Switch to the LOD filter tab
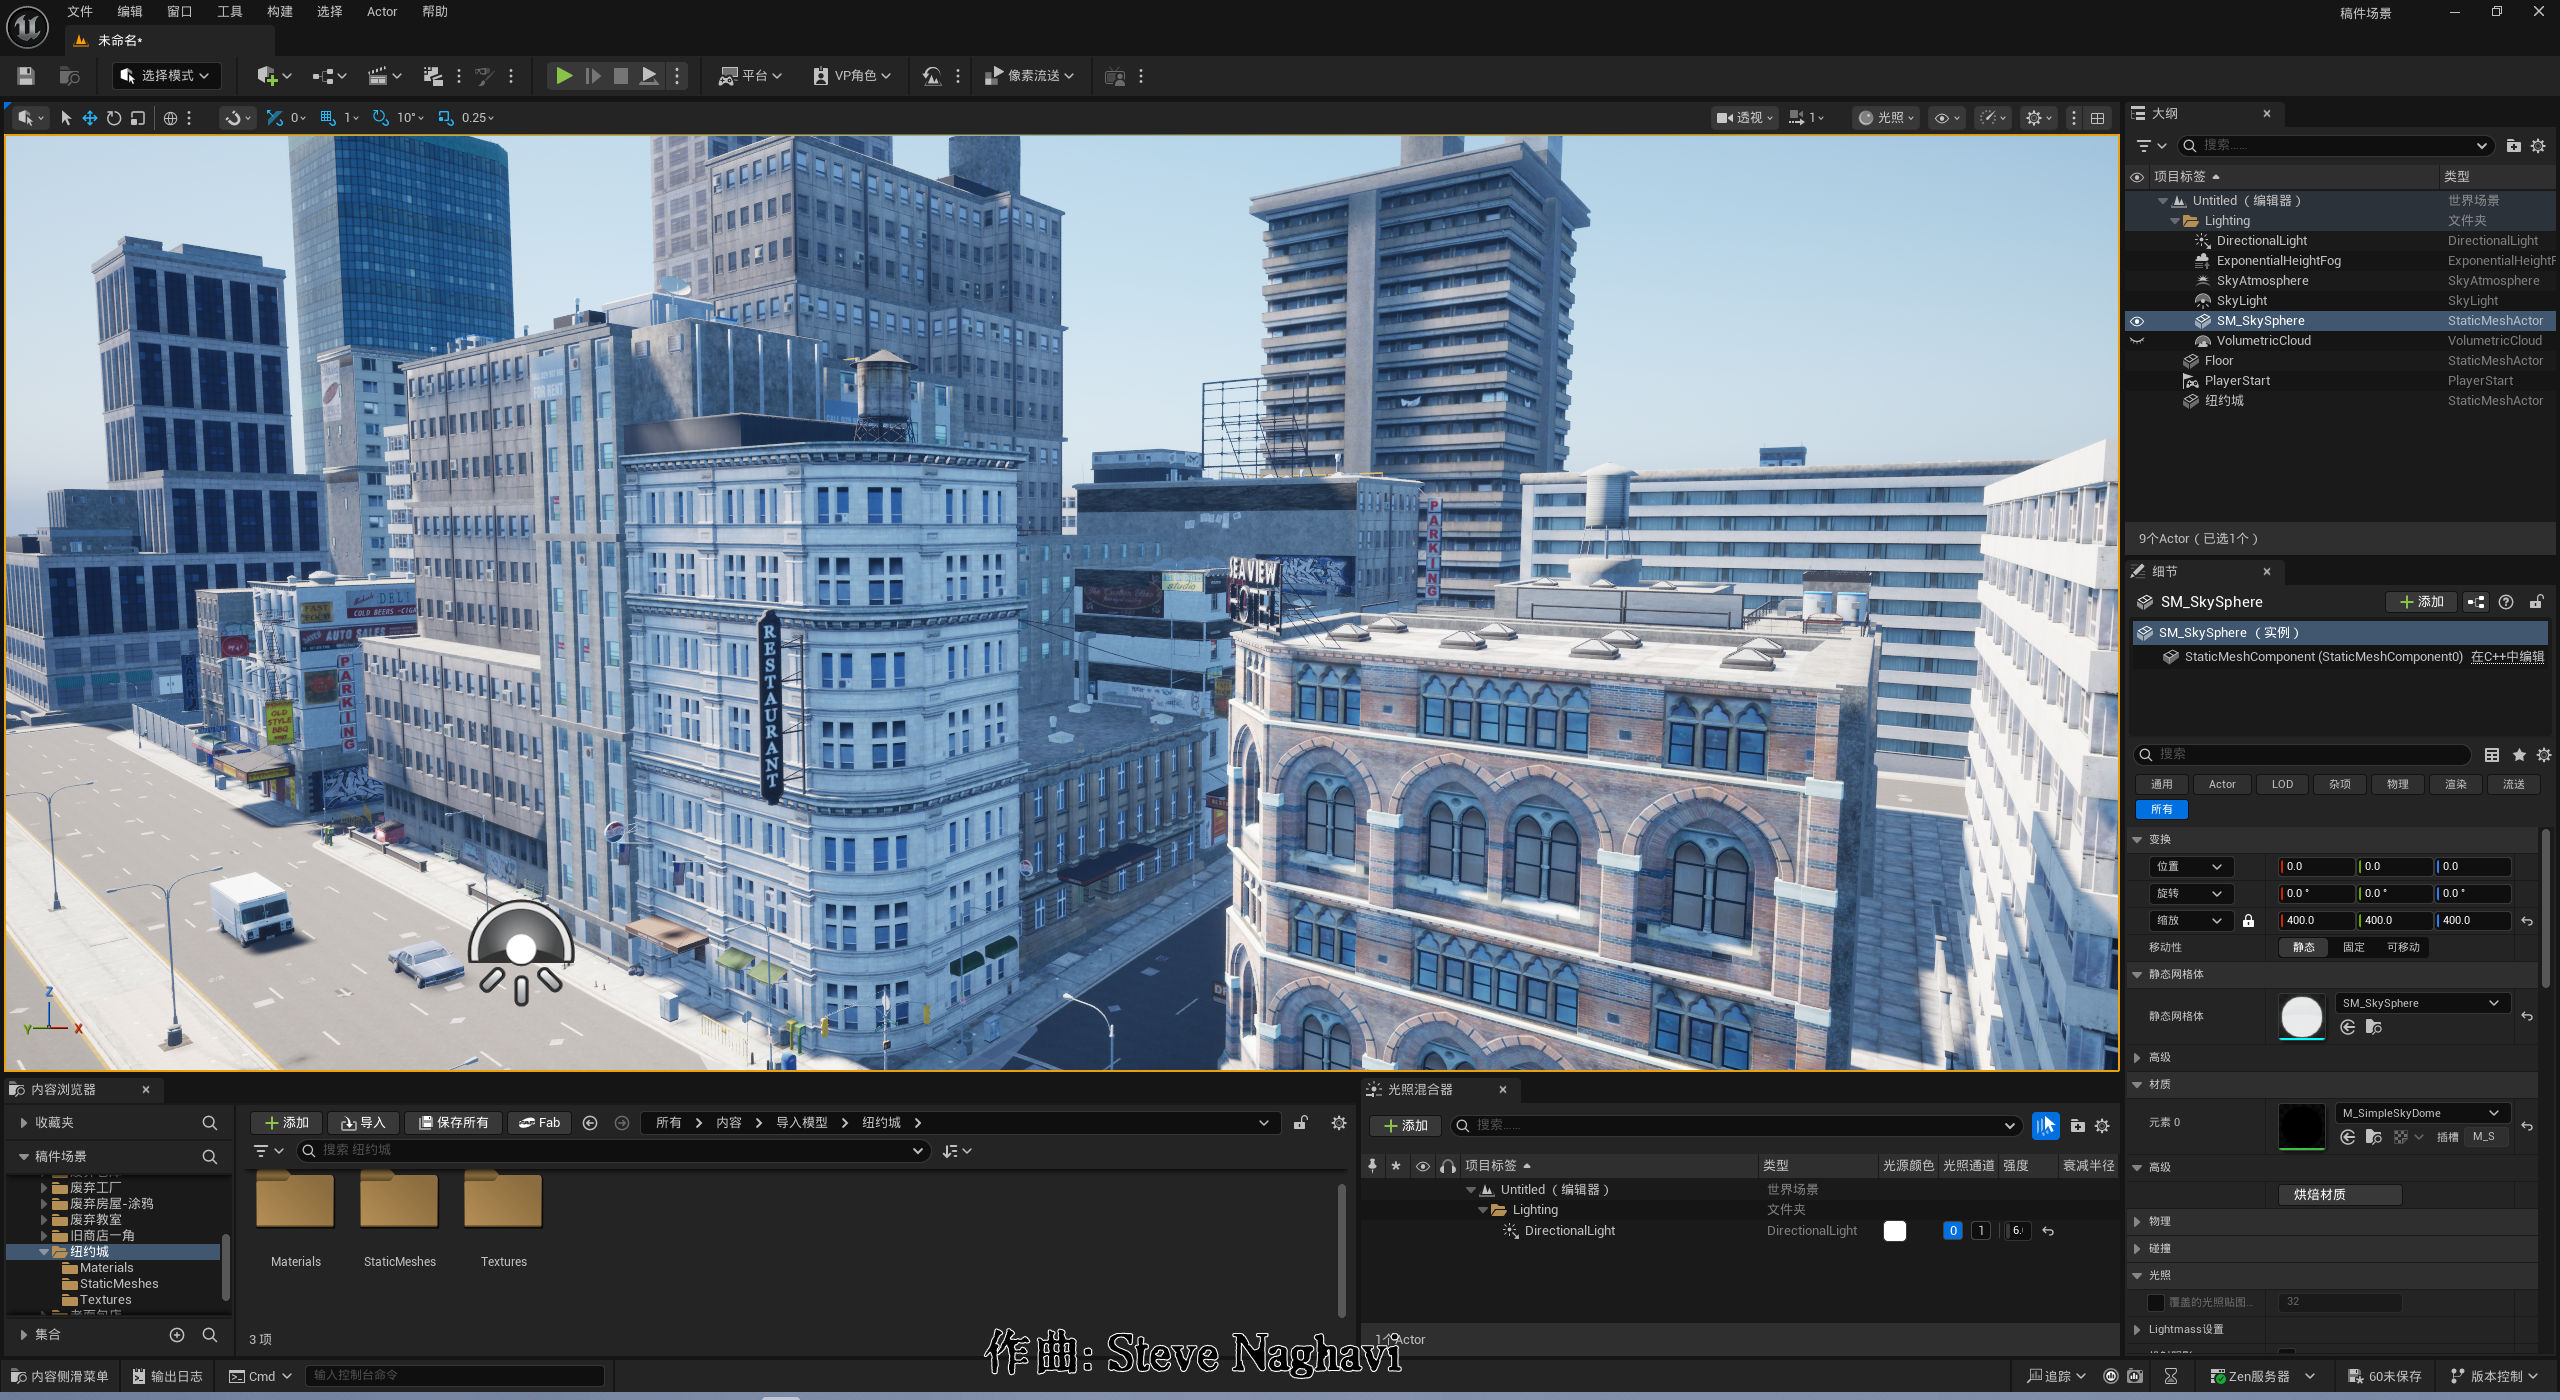Viewport: 2560px width, 1400px height. pyautogui.click(x=2281, y=784)
